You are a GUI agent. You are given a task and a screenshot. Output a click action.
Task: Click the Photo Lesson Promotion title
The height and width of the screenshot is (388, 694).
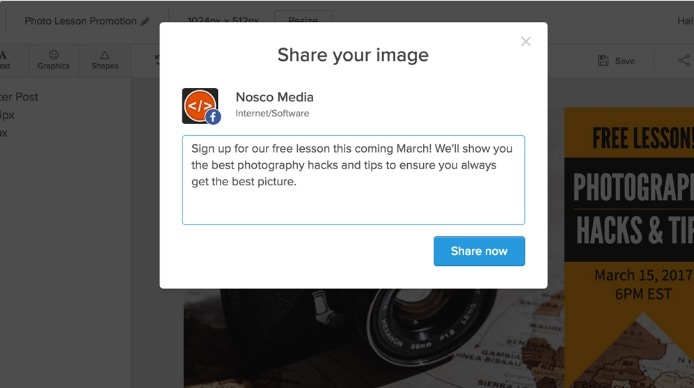[81, 21]
